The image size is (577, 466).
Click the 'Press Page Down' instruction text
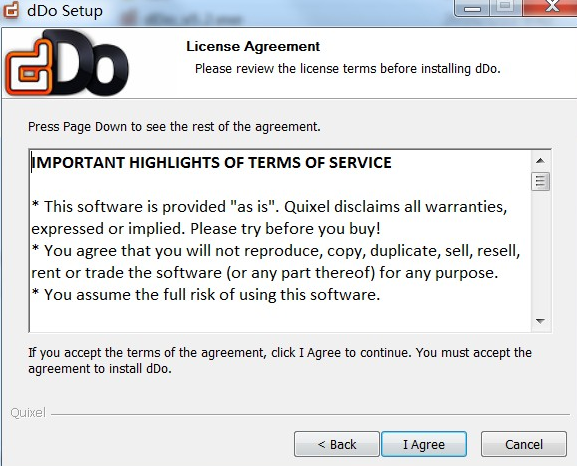[174, 127]
